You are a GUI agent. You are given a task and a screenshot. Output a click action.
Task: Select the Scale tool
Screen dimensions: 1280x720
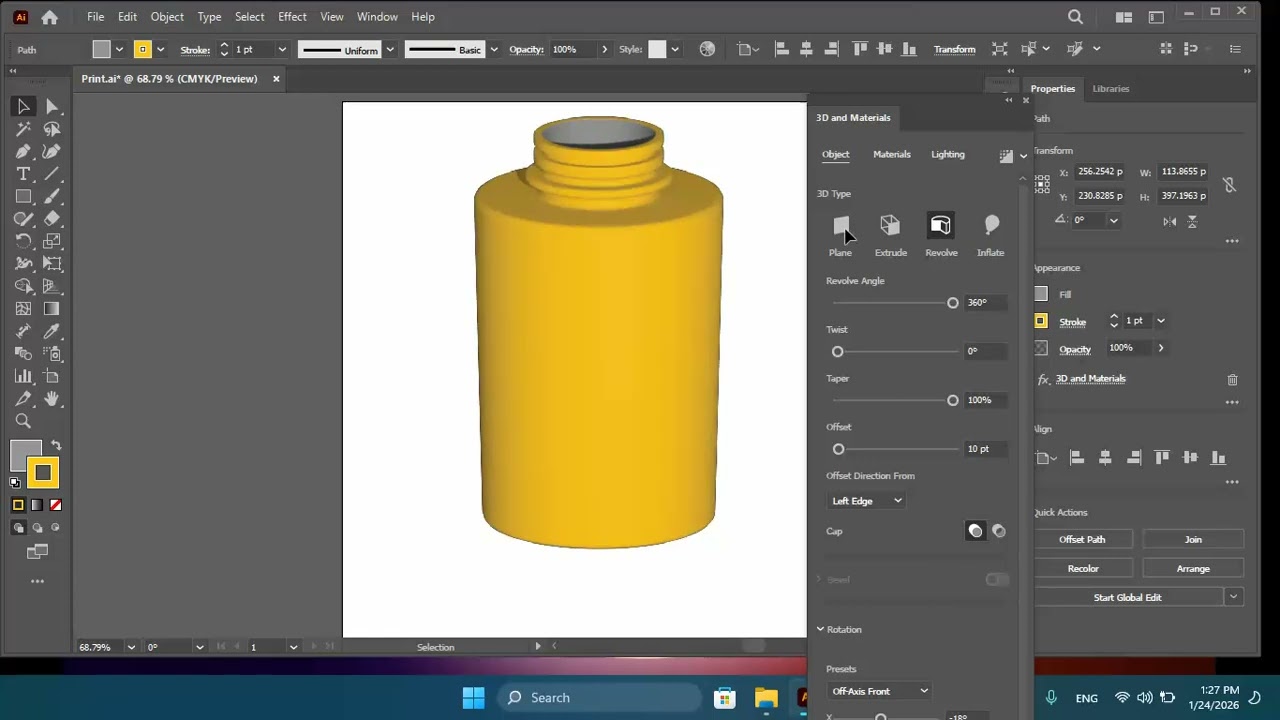[52, 241]
